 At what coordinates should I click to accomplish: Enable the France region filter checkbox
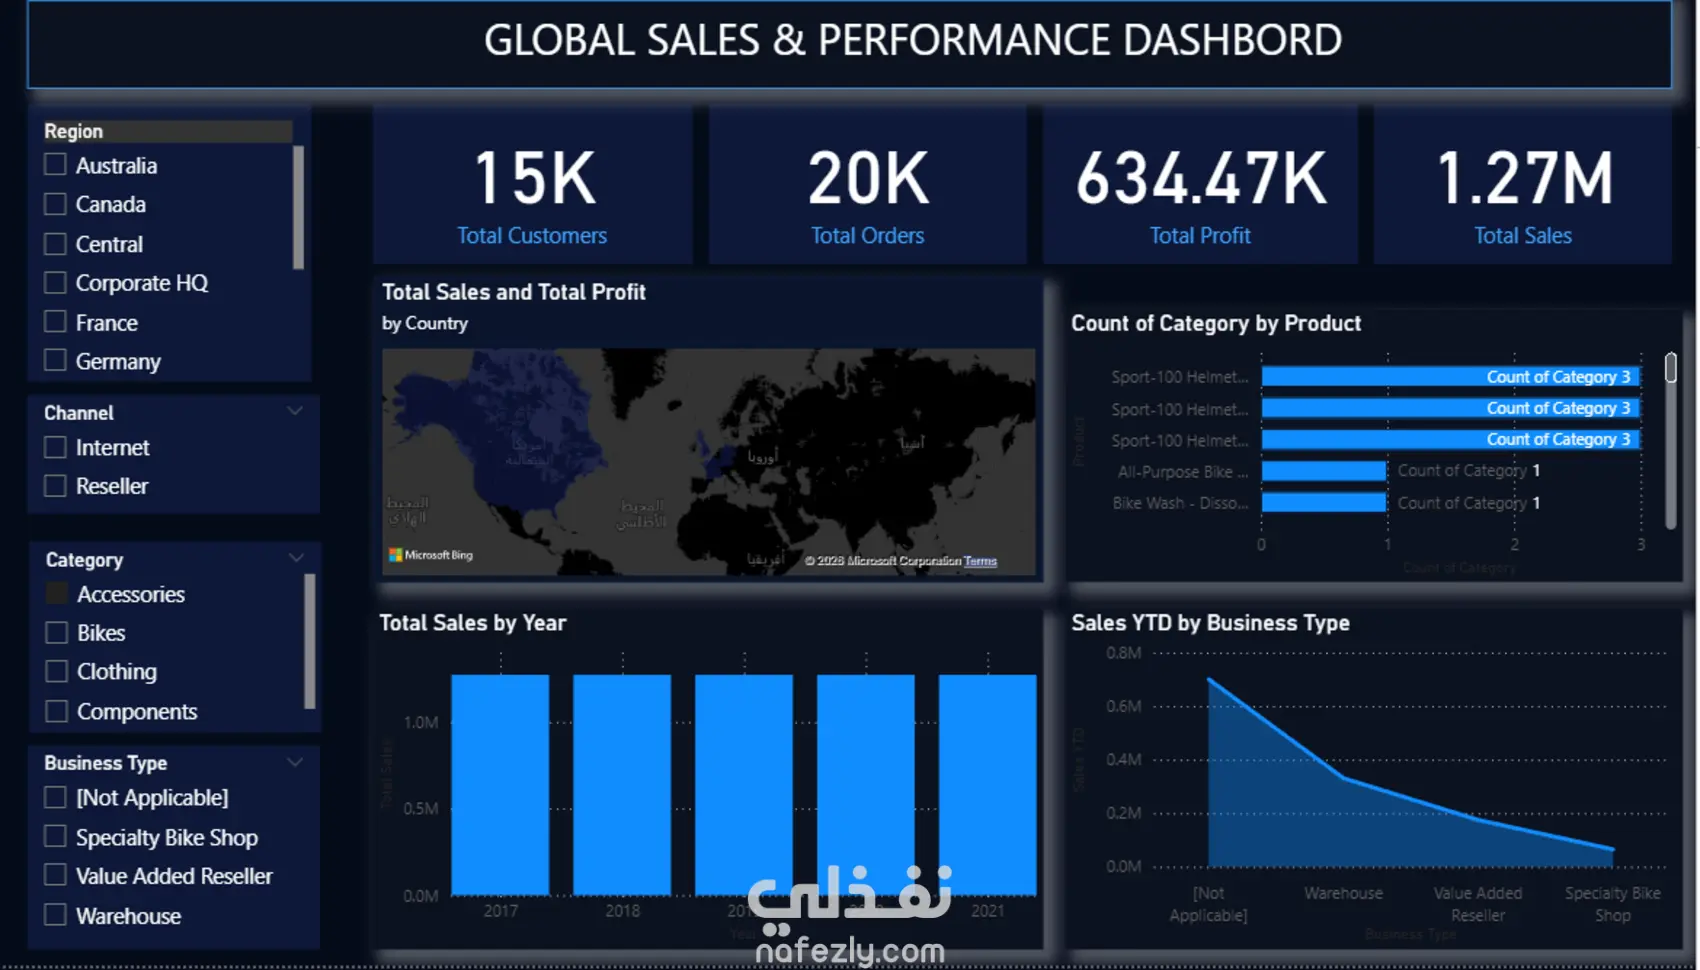pos(56,322)
